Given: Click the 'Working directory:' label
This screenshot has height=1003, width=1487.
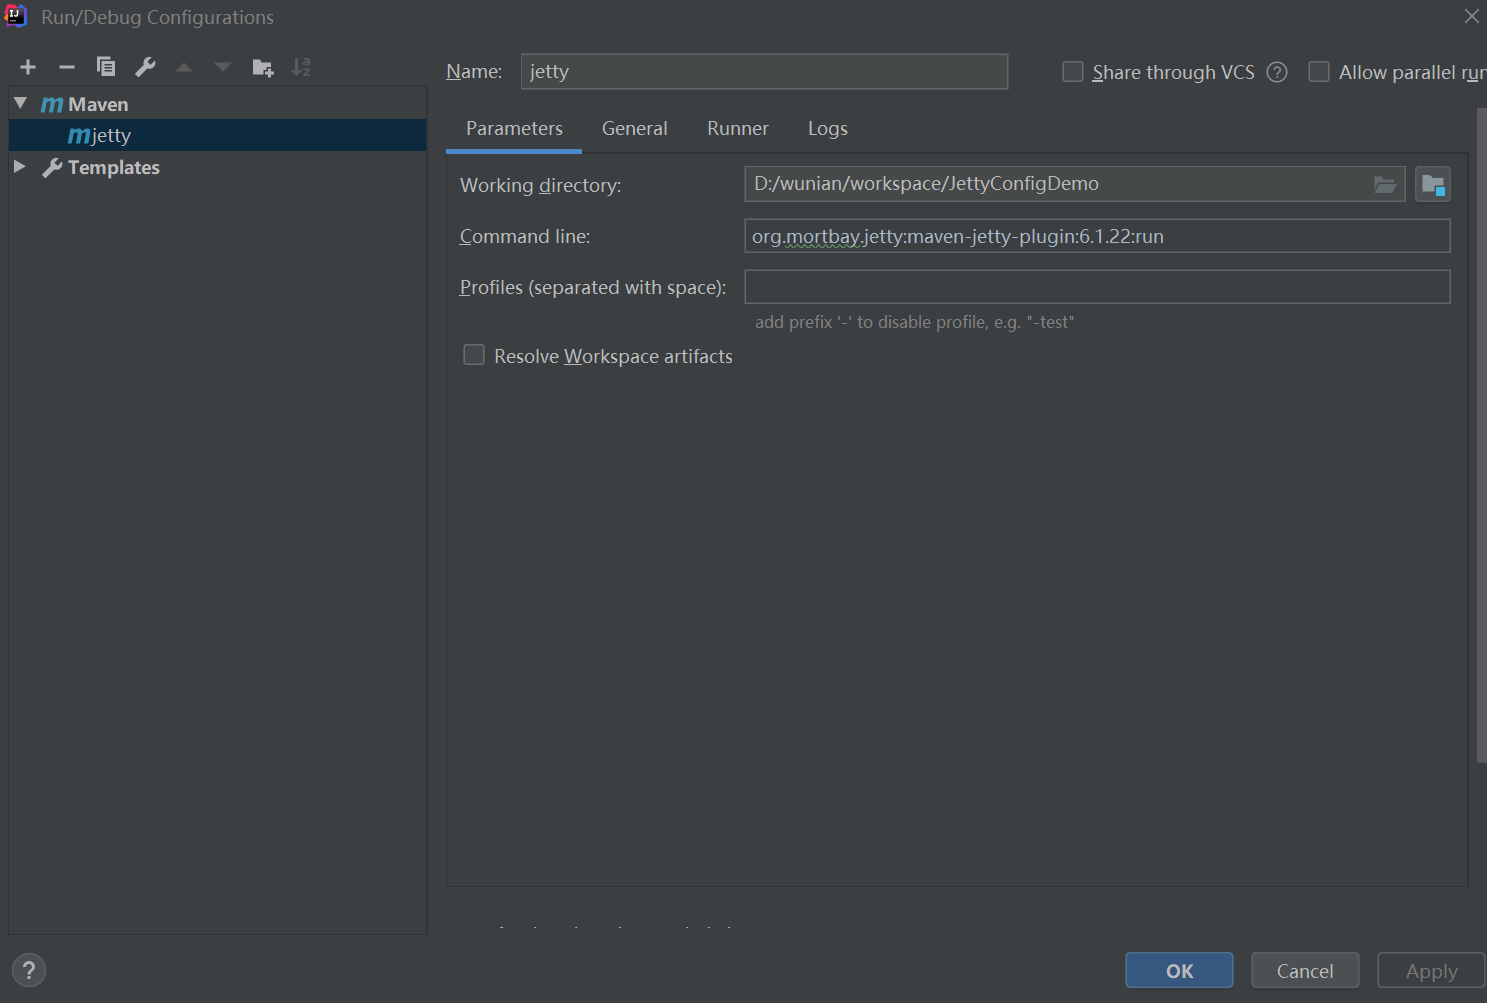Looking at the screenshot, I should tap(540, 185).
